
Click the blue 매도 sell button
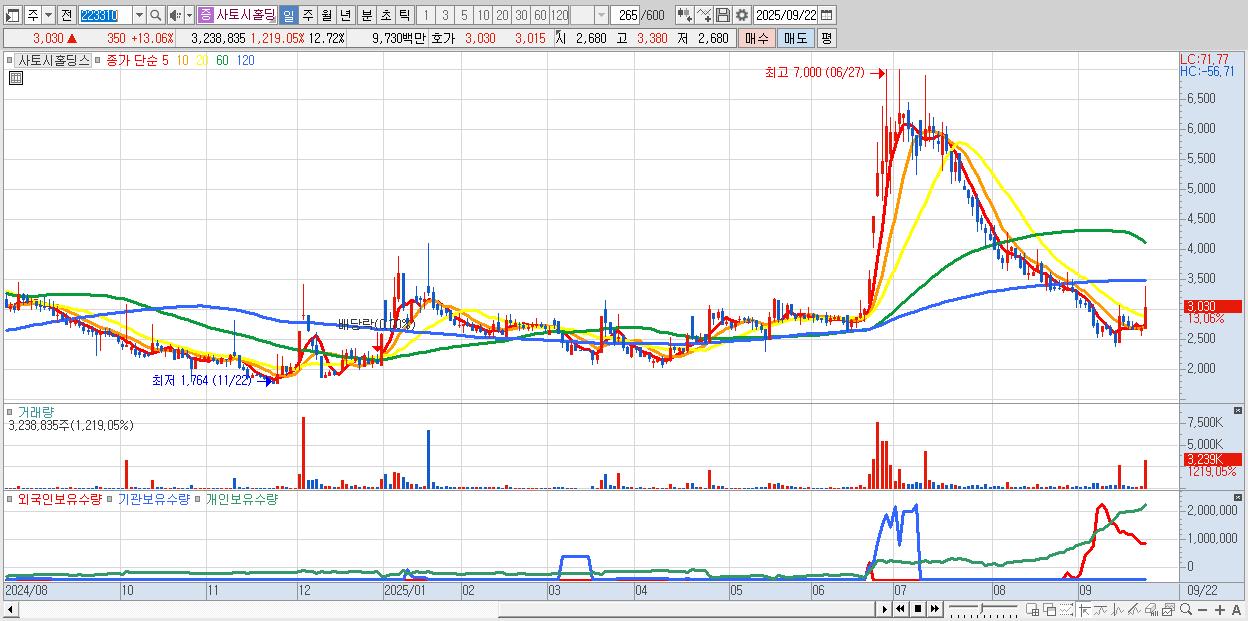click(795, 38)
